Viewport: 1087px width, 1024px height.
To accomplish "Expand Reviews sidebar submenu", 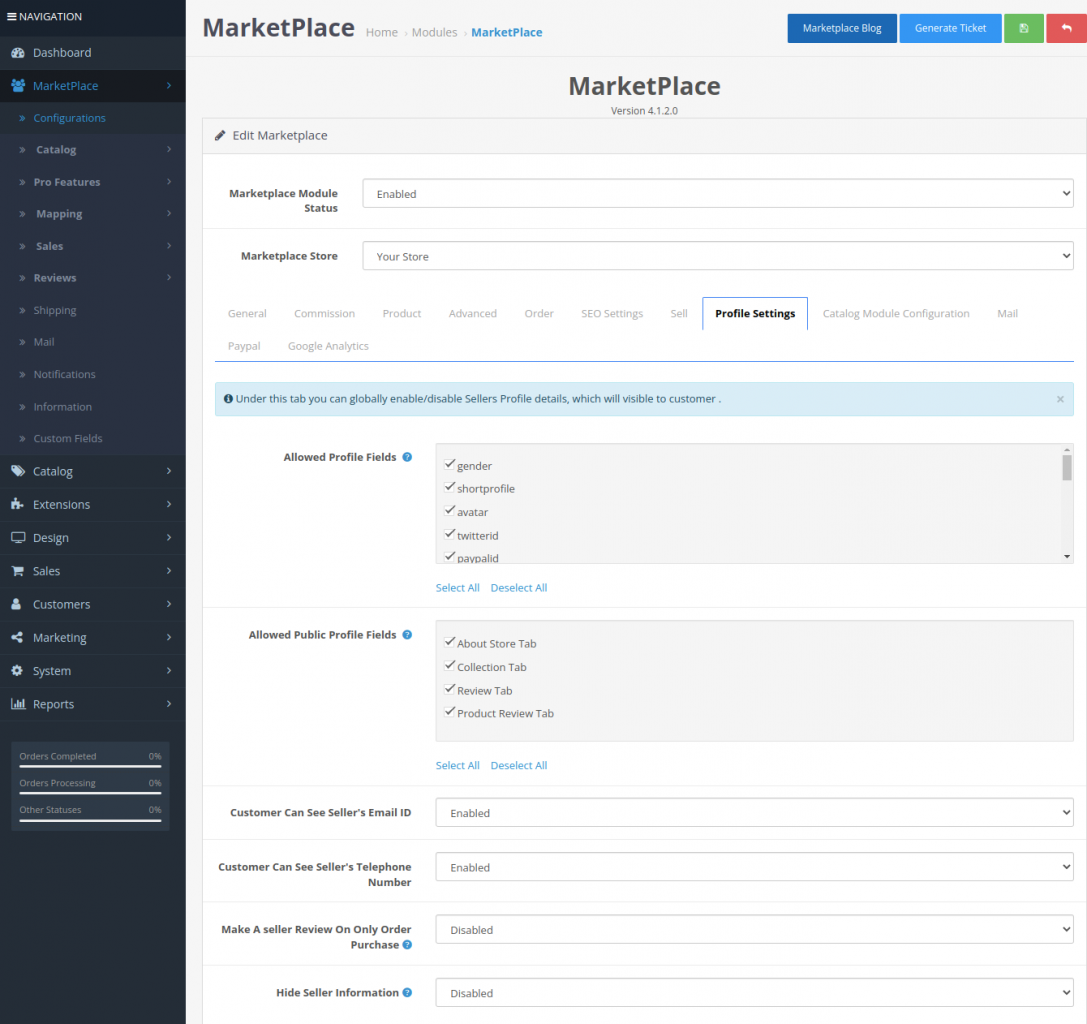I will click(x=93, y=277).
